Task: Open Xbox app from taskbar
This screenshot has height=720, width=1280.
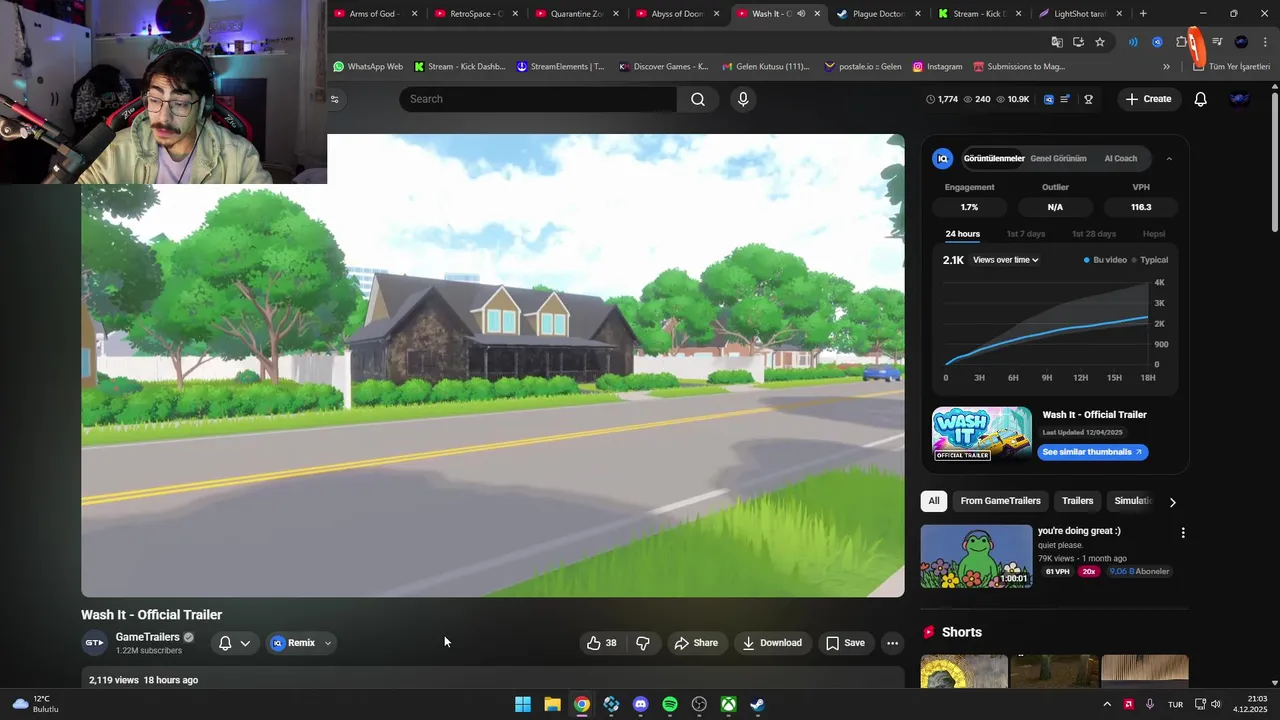Action: pos(729,704)
